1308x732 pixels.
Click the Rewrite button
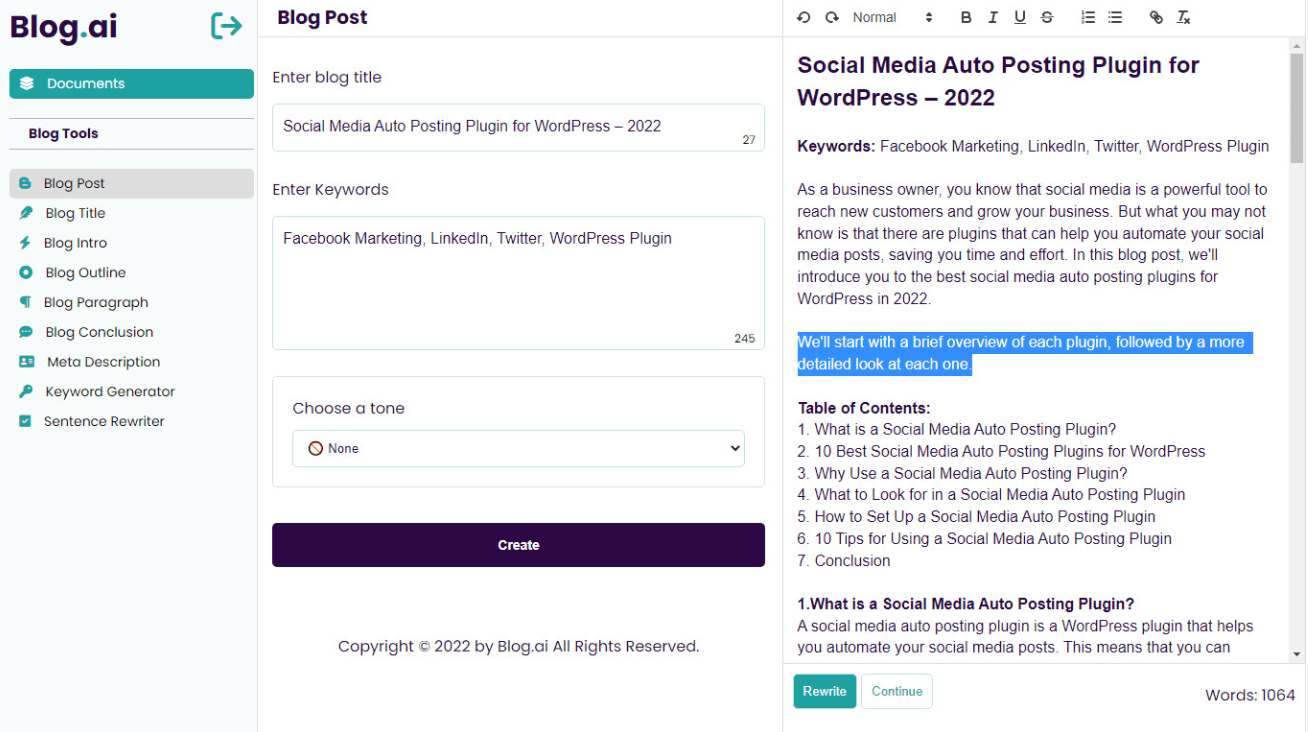point(824,691)
